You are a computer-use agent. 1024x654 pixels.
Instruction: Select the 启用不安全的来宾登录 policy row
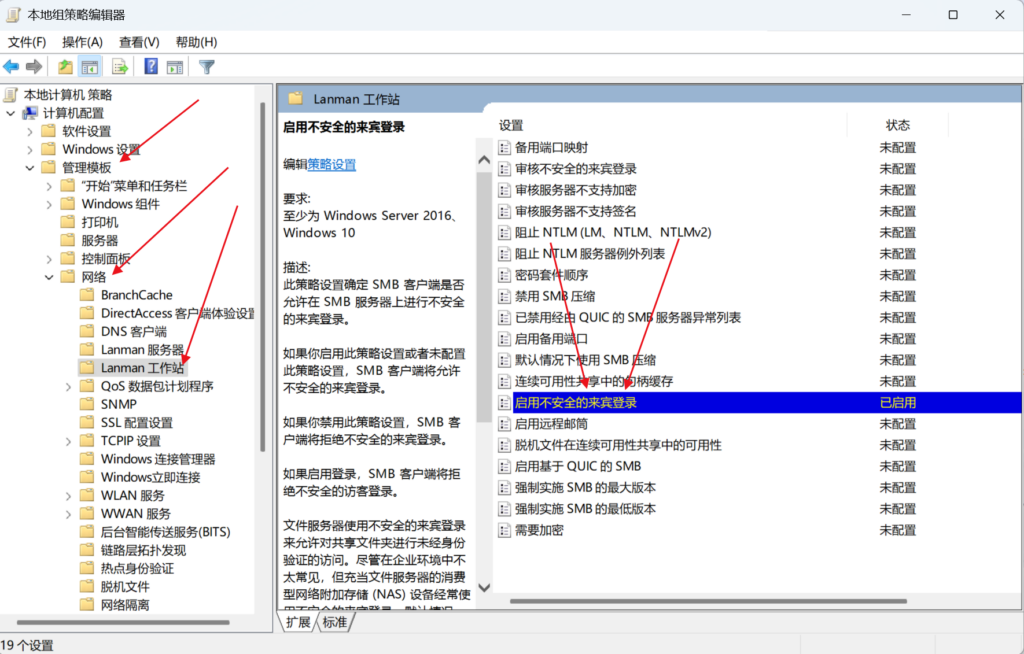pos(759,402)
